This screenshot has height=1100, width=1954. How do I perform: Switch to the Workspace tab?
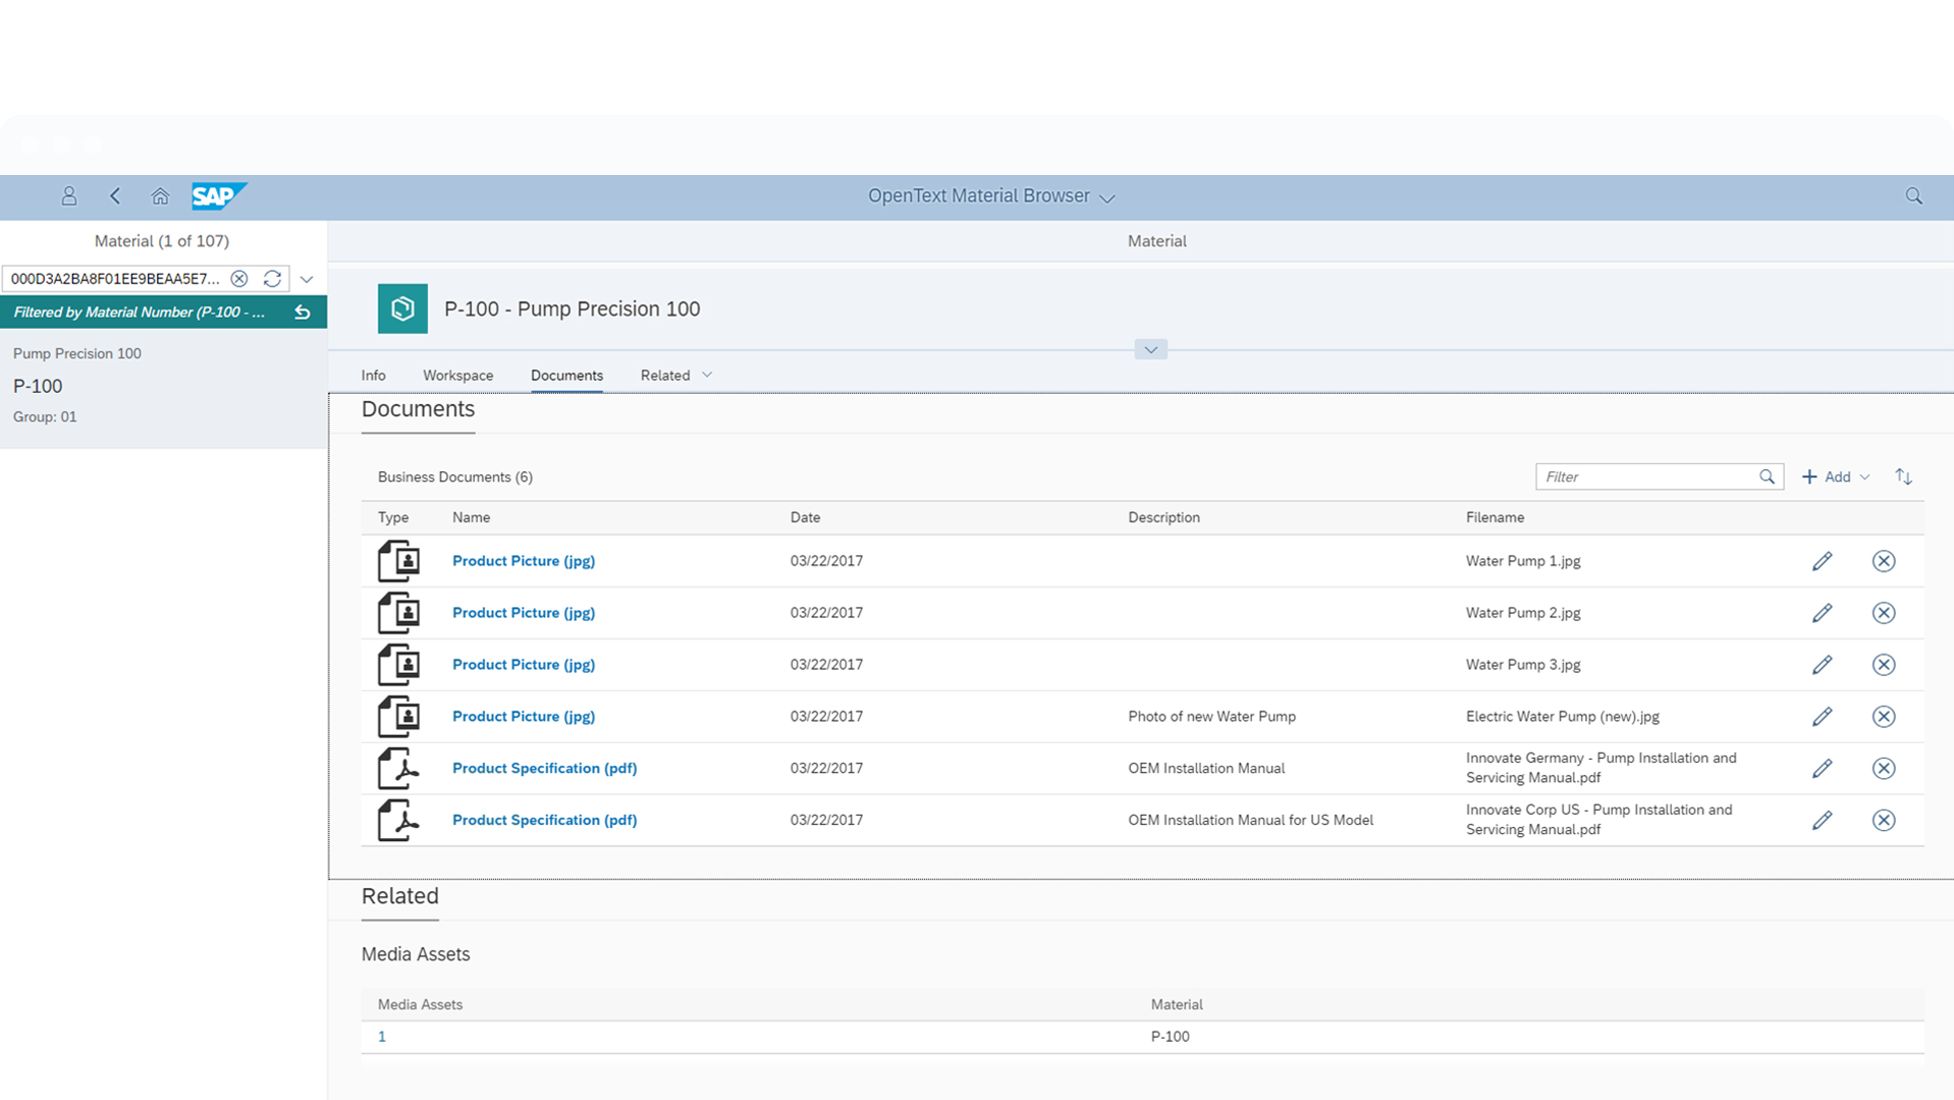click(457, 375)
